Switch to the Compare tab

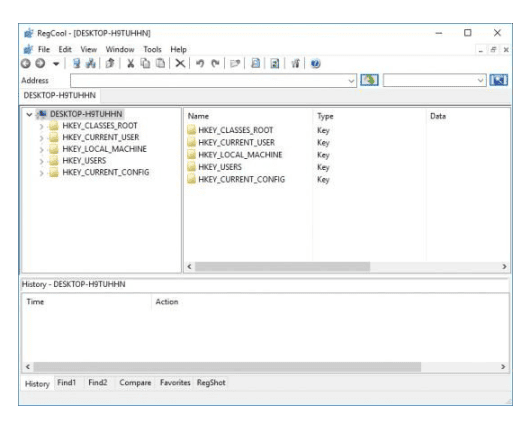(x=135, y=383)
